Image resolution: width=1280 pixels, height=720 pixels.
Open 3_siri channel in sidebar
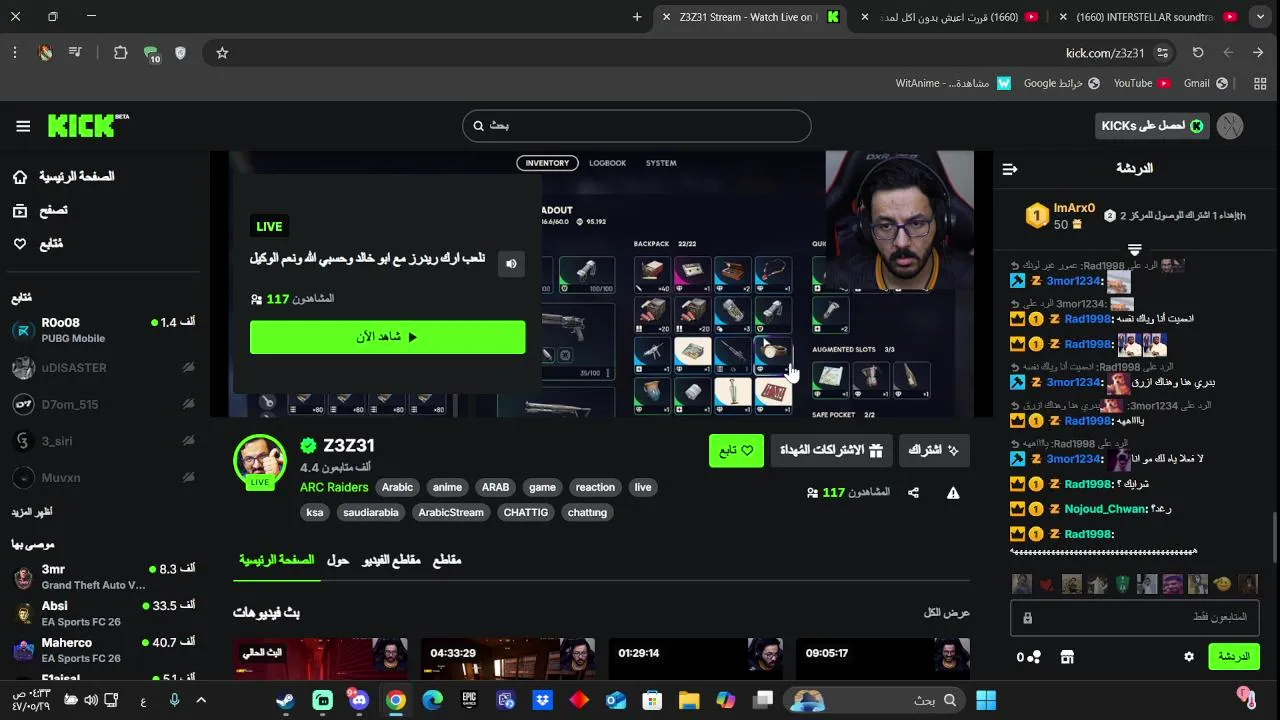(103, 441)
